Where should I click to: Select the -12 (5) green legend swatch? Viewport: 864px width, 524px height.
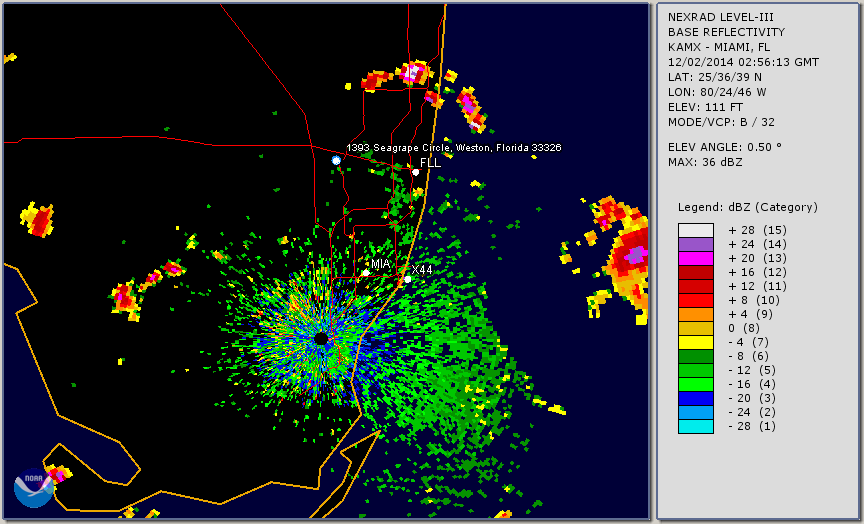[696, 371]
